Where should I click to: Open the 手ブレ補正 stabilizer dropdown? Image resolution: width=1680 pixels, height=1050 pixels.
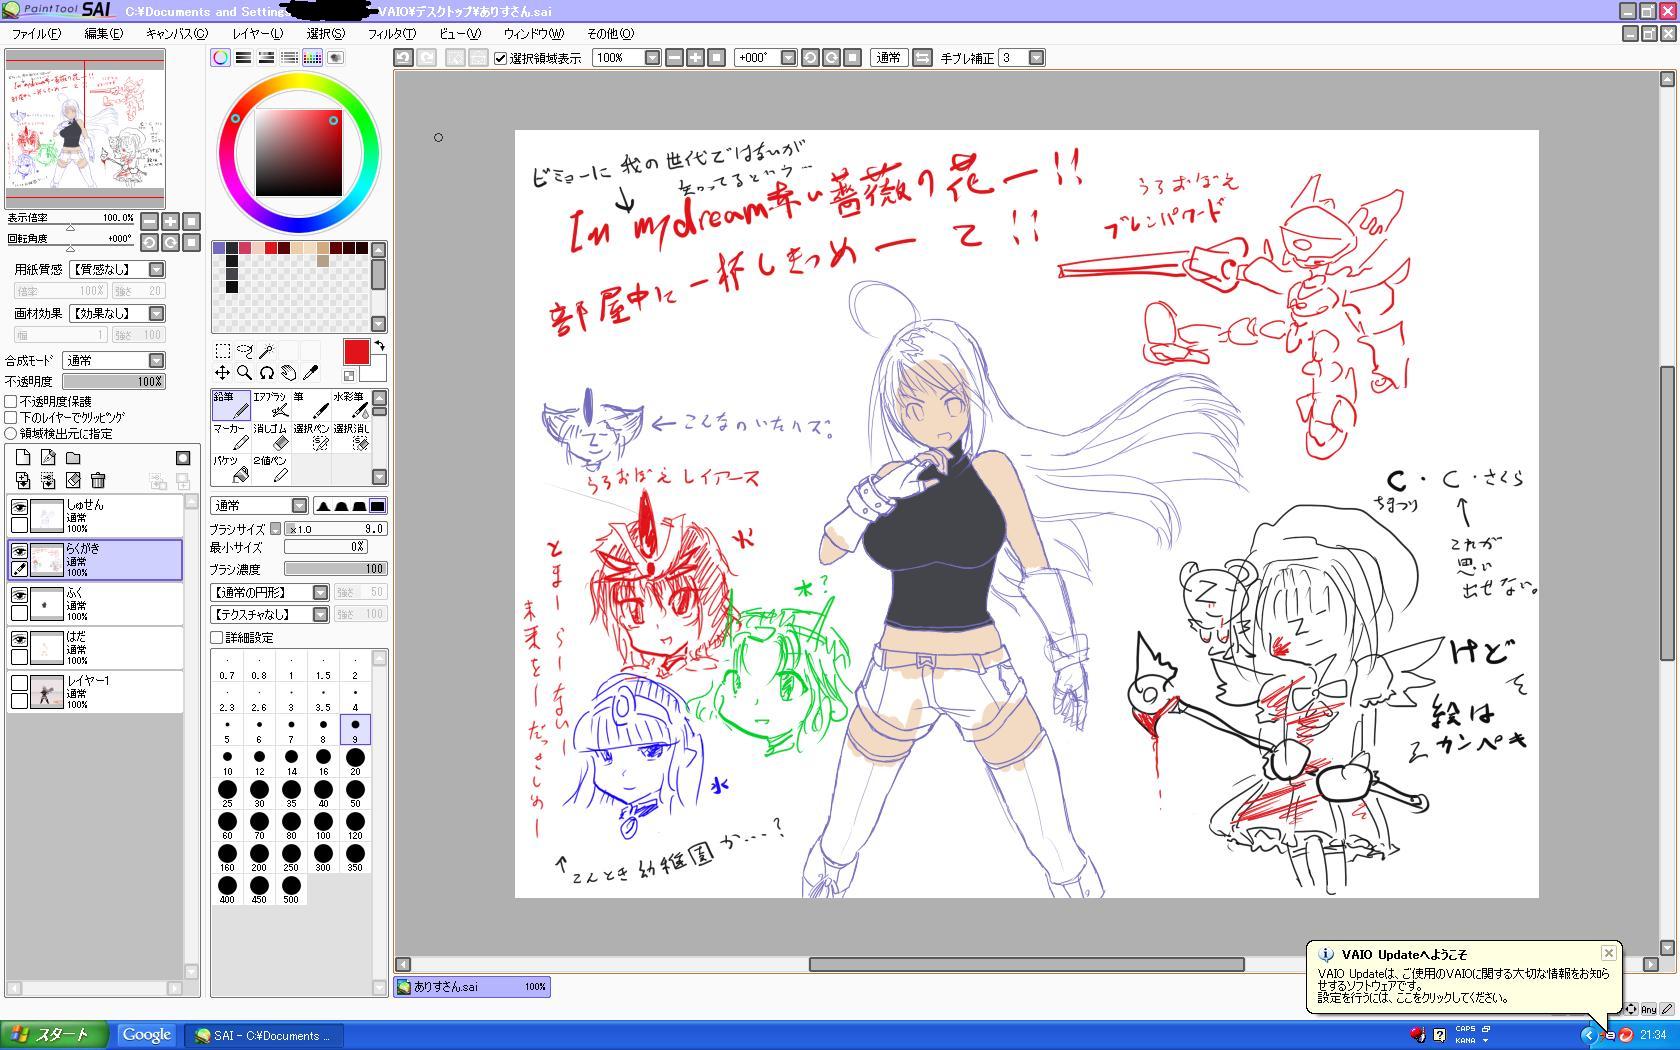pos(1037,58)
